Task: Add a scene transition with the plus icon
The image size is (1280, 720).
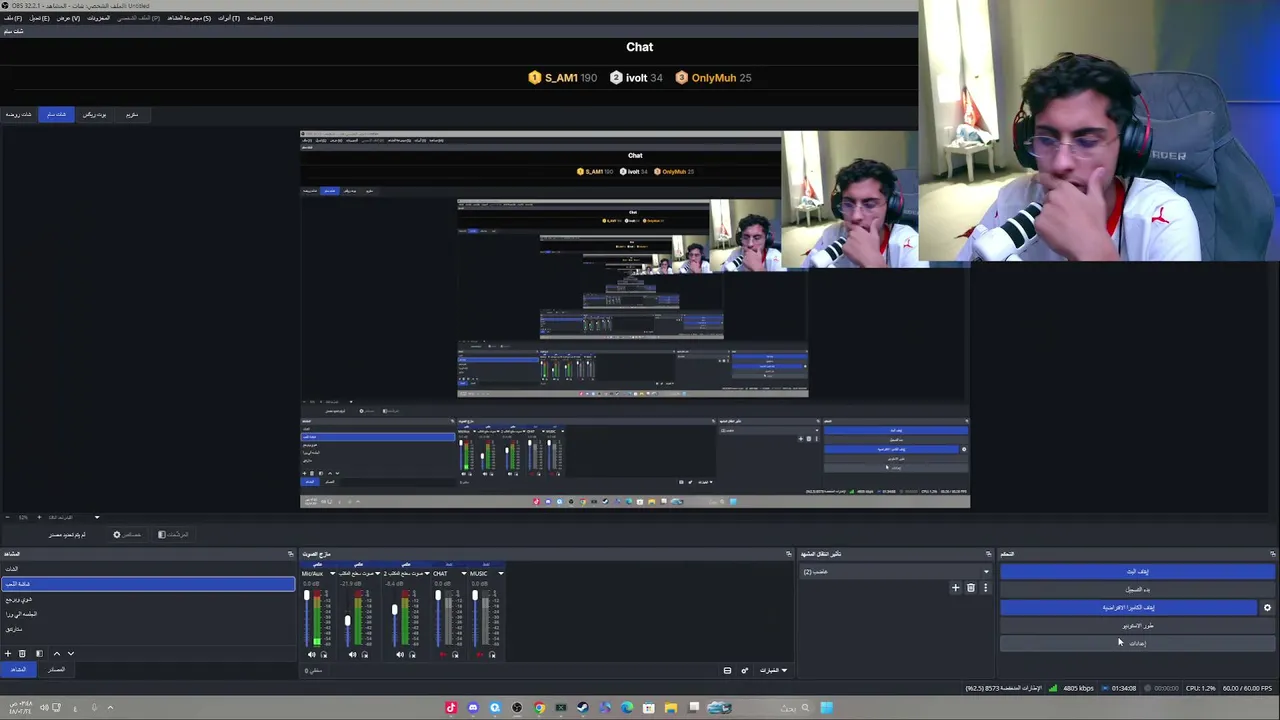Action: tap(955, 588)
